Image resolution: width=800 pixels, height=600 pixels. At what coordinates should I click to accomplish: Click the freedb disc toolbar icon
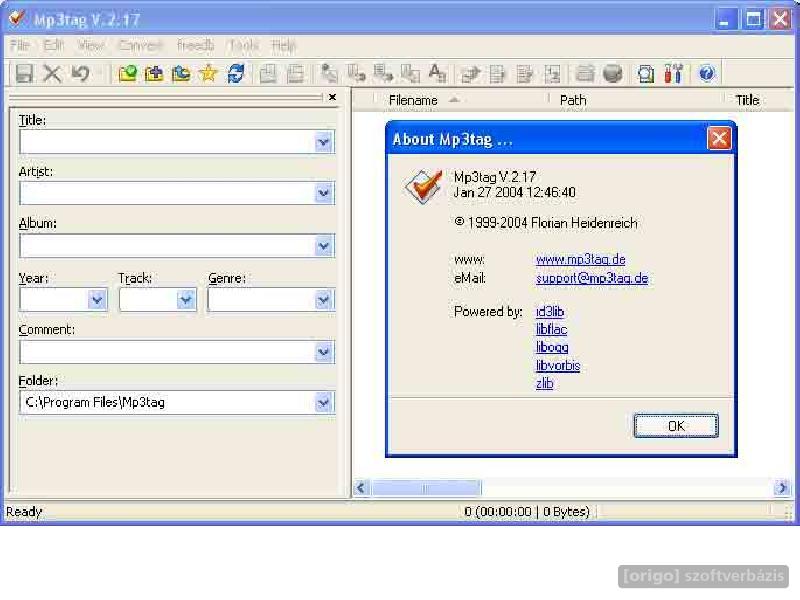pyautogui.click(x=612, y=73)
